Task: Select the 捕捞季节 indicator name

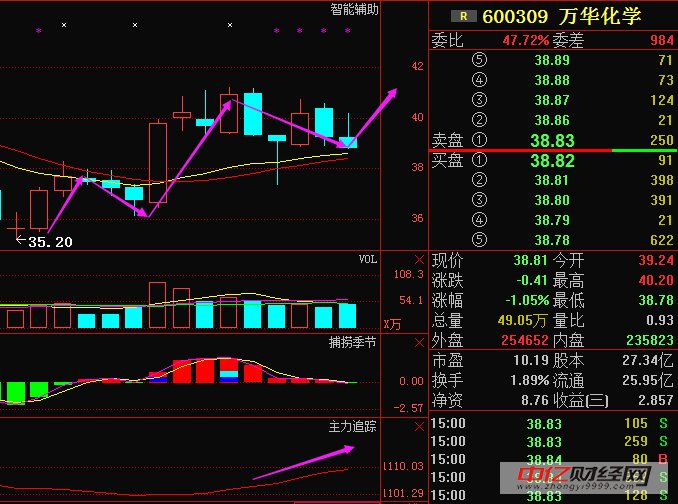Action: [355, 342]
